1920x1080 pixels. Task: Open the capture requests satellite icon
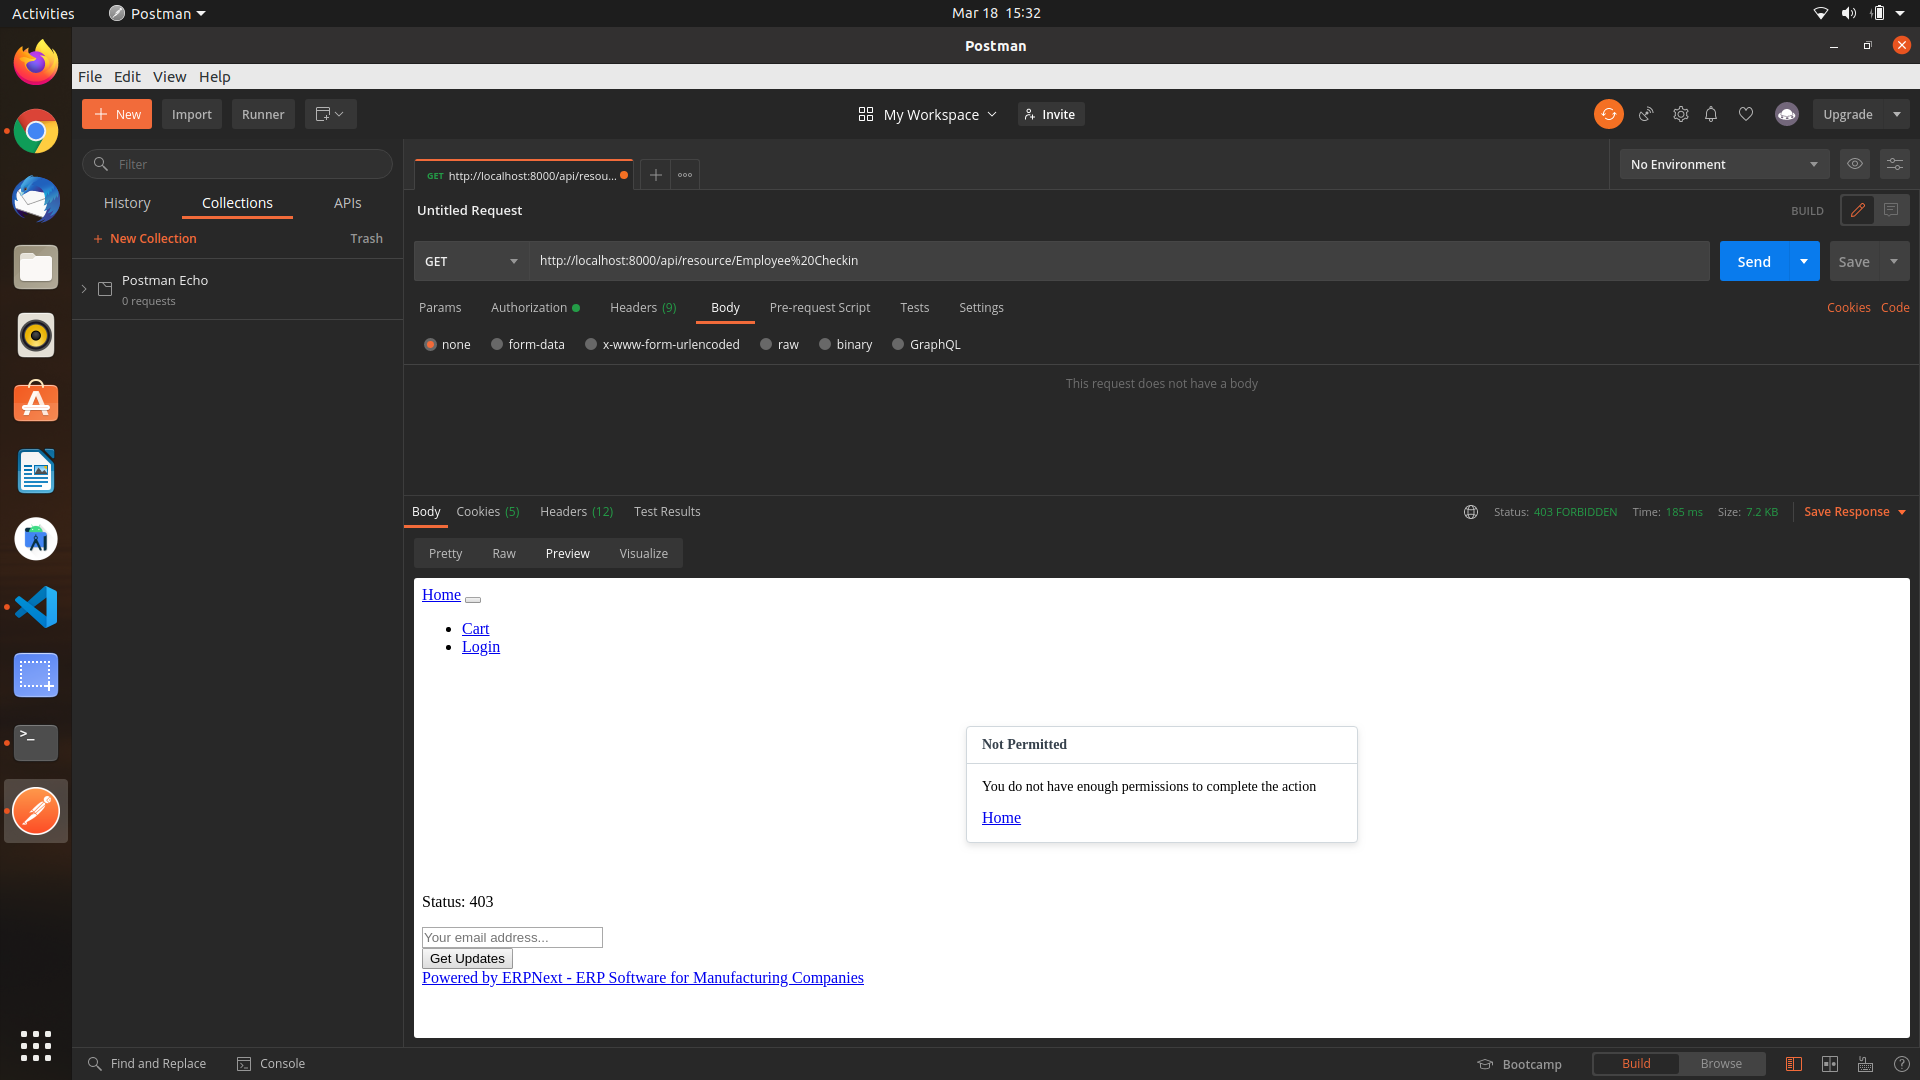(x=1646, y=114)
